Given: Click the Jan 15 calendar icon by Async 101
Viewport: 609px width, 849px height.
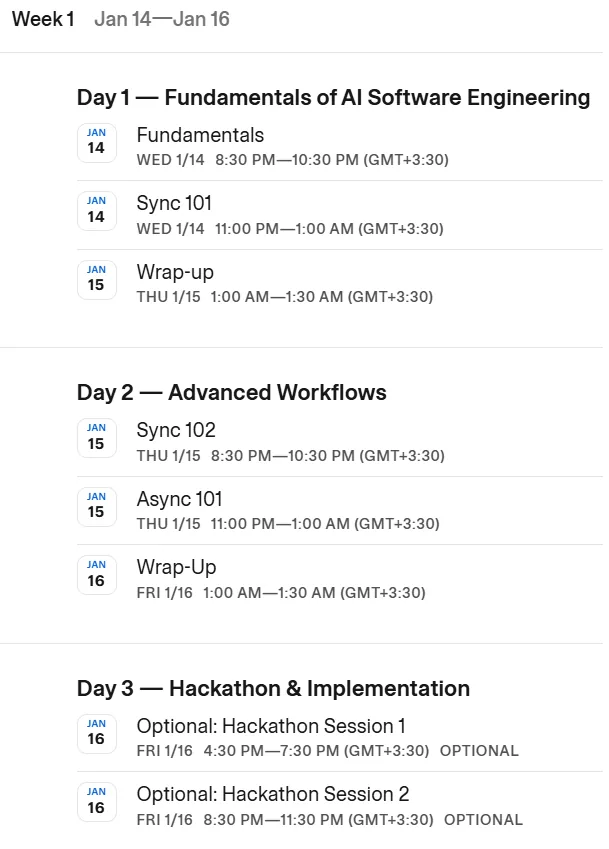Looking at the screenshot, I should click(x=96, y=507).
